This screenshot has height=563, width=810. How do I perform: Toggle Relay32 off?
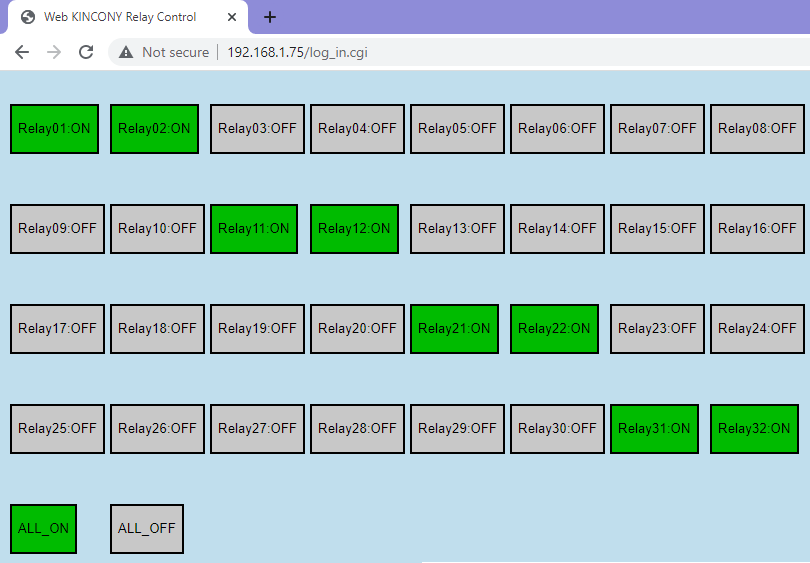point(754,429)
